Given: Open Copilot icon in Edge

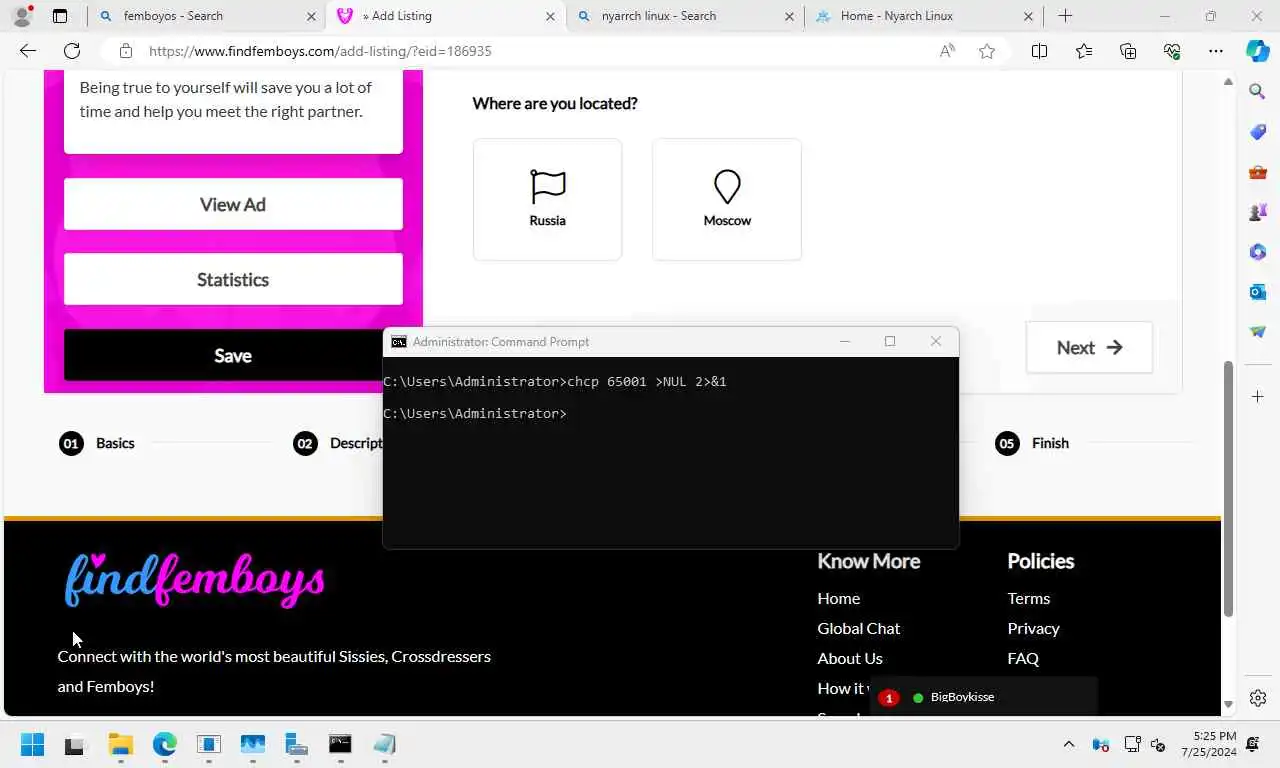Looking at the screenshot, I should click(x=1257, y=51).
